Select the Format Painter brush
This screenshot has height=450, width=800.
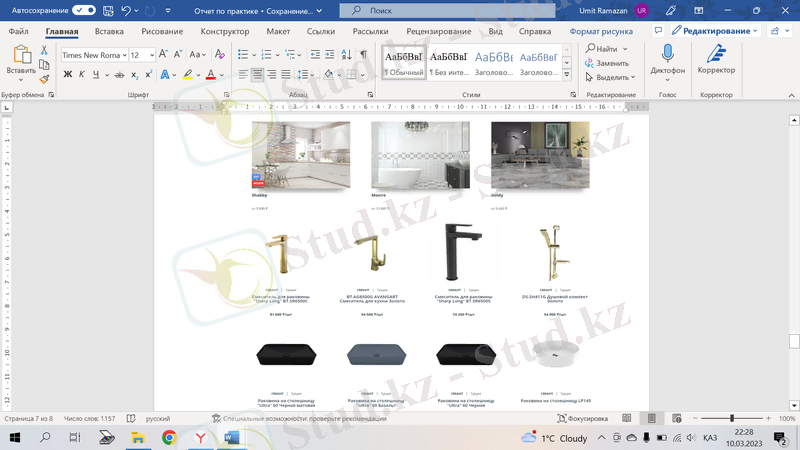(x=44, y=79)
